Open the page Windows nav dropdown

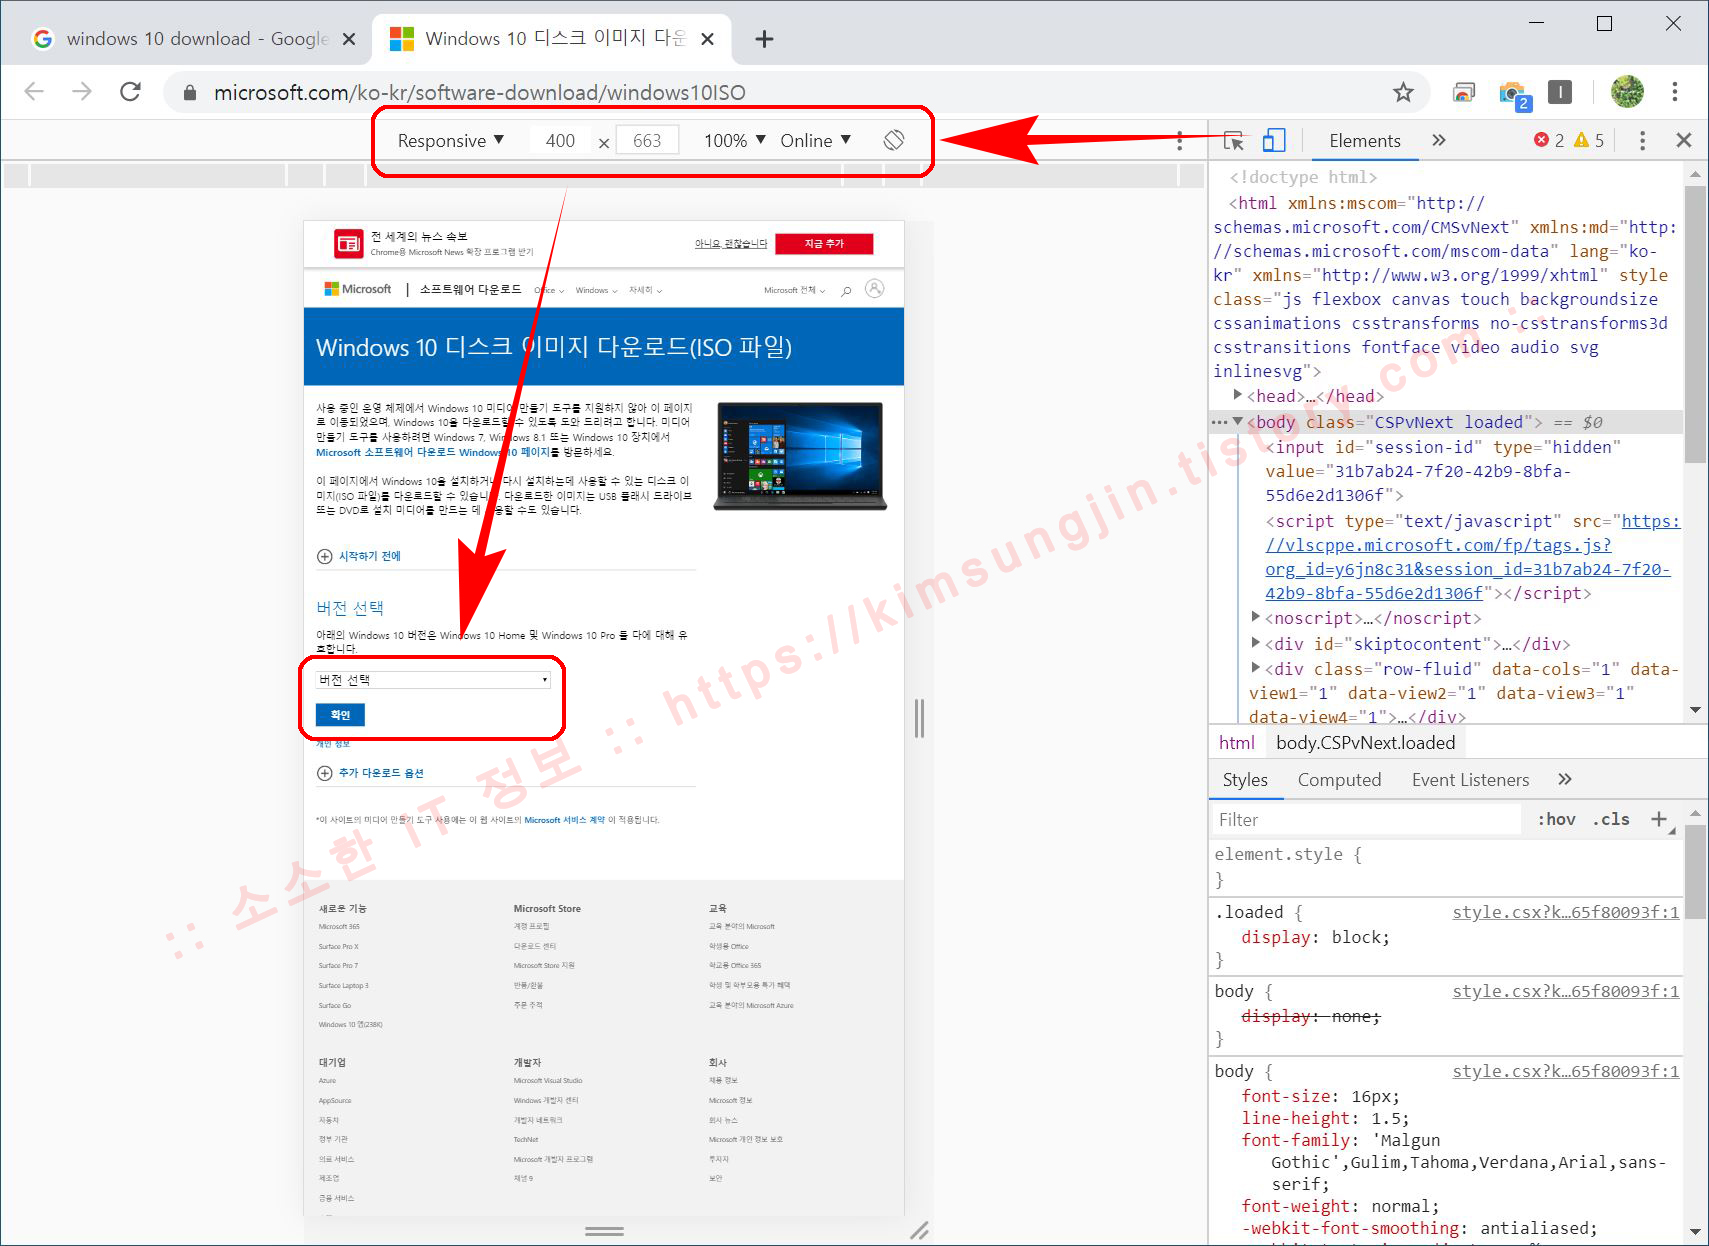click(x=597, y=291)
